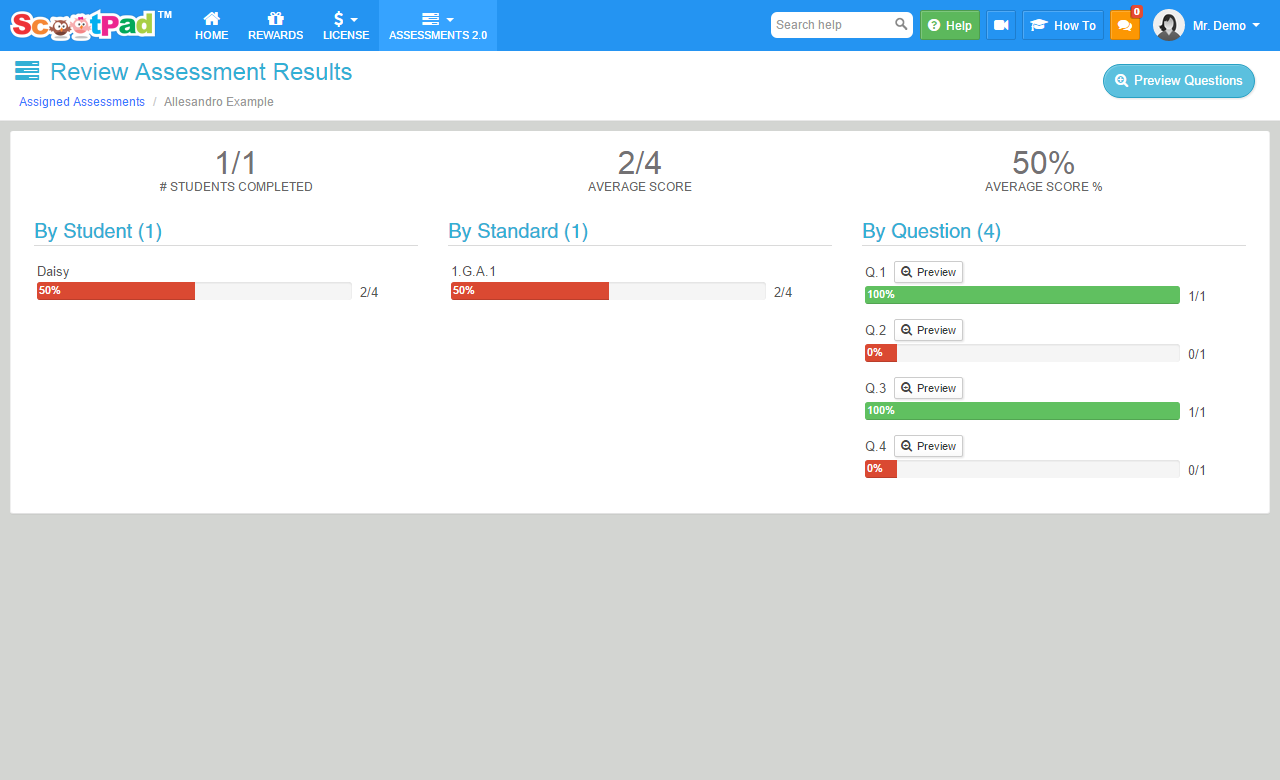Preview question Q.4
The height and width of the screenshot is (780, 1280).
click(928, 446)
